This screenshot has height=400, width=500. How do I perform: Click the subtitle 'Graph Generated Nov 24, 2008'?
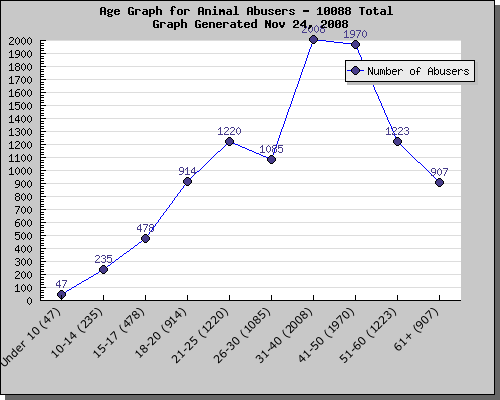(x=250, y=24)
